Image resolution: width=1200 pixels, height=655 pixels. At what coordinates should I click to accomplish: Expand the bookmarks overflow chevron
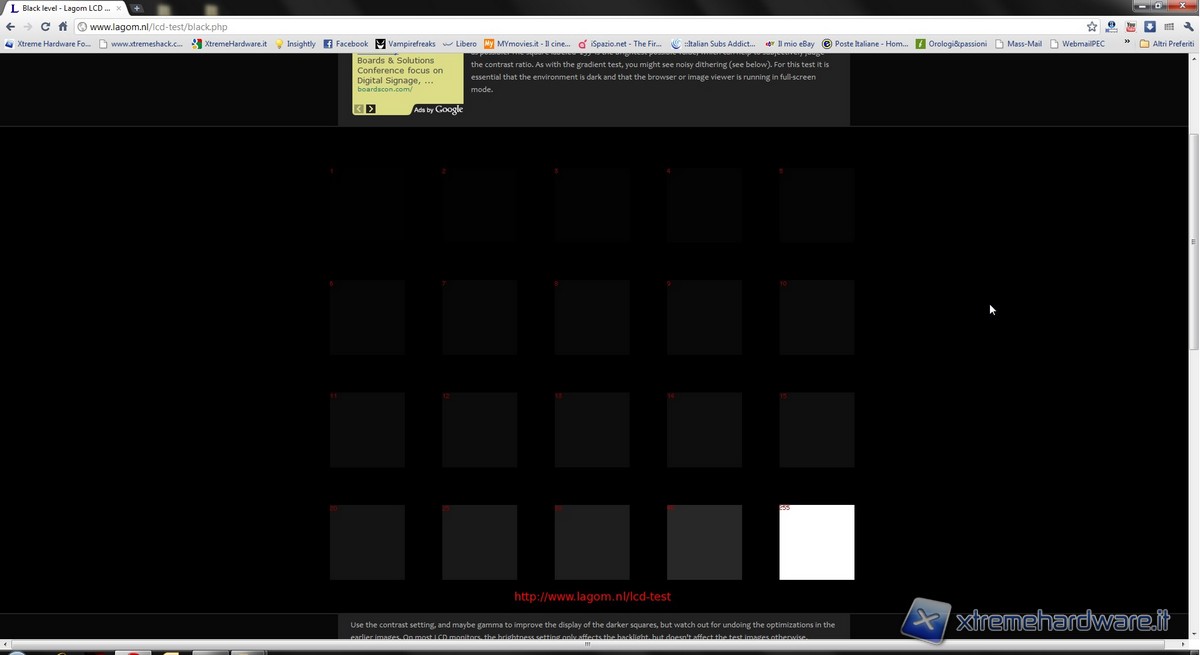(x=1128, y=44)
